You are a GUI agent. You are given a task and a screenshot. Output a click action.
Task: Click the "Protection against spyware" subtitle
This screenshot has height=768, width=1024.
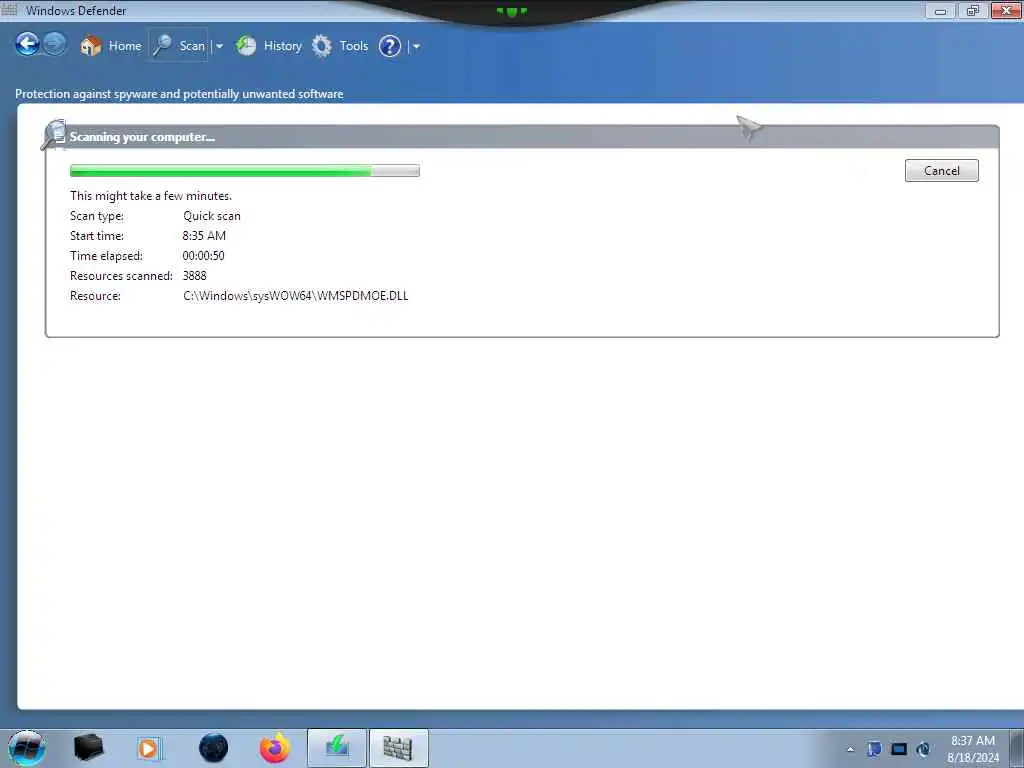pos(179,94)
